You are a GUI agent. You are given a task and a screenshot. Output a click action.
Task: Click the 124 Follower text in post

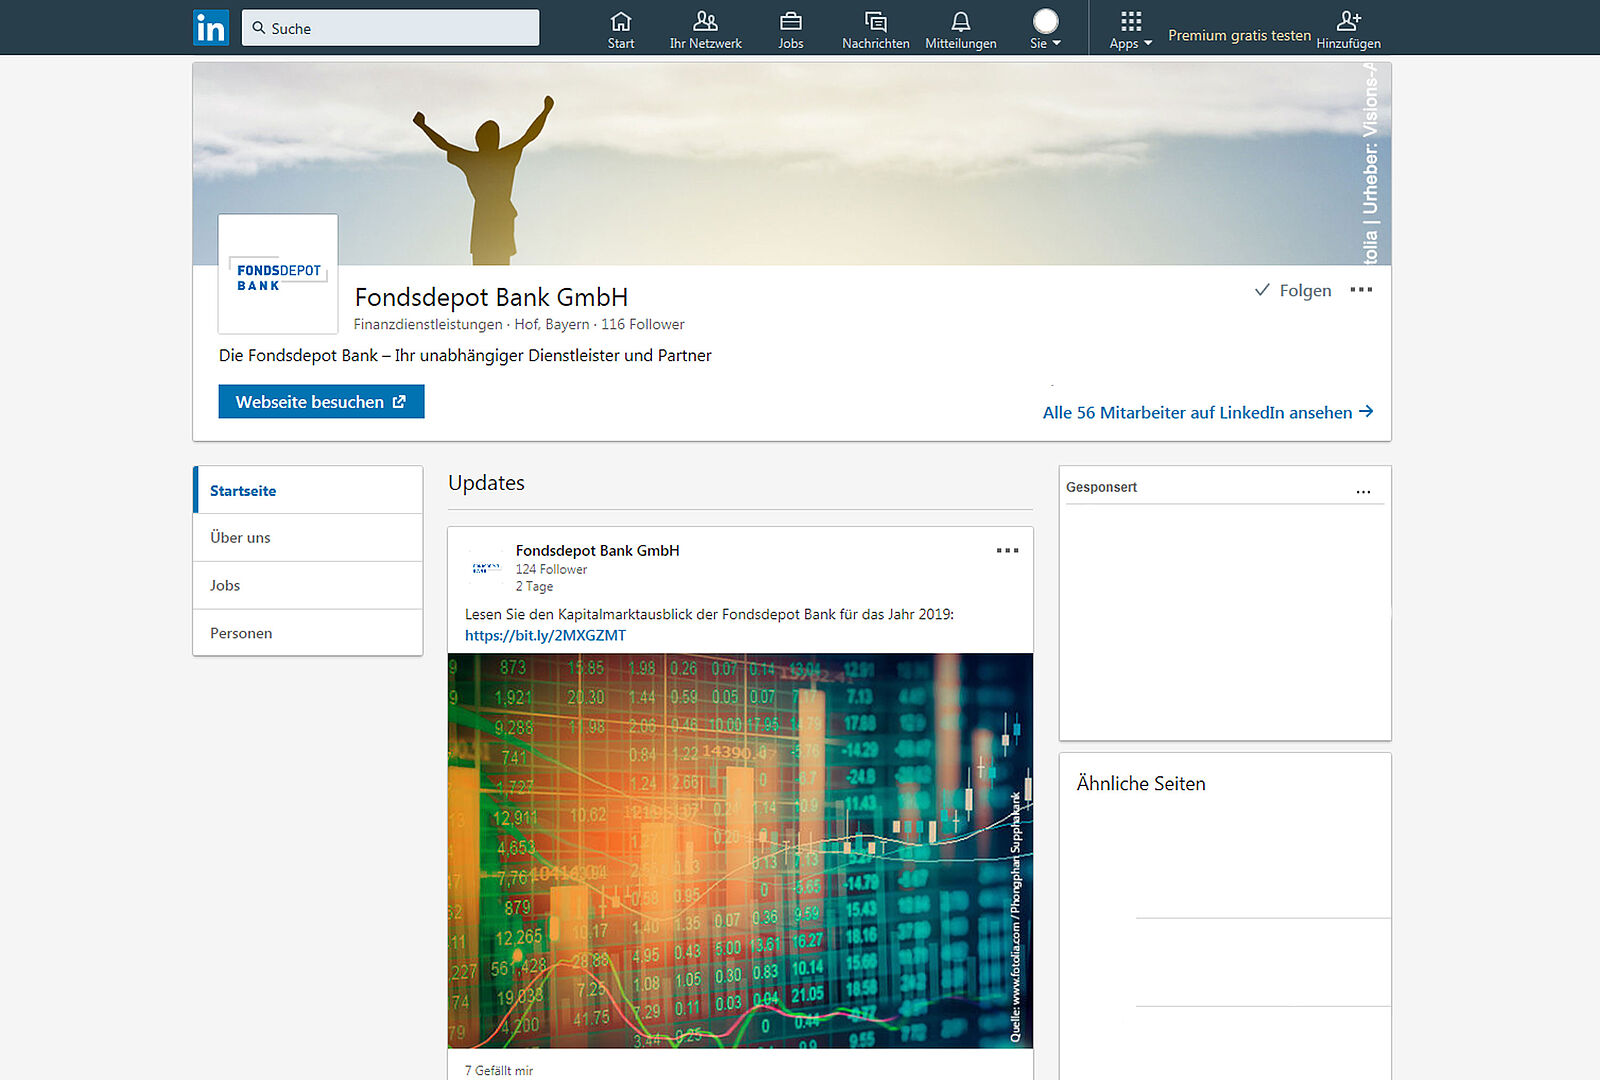551,570
